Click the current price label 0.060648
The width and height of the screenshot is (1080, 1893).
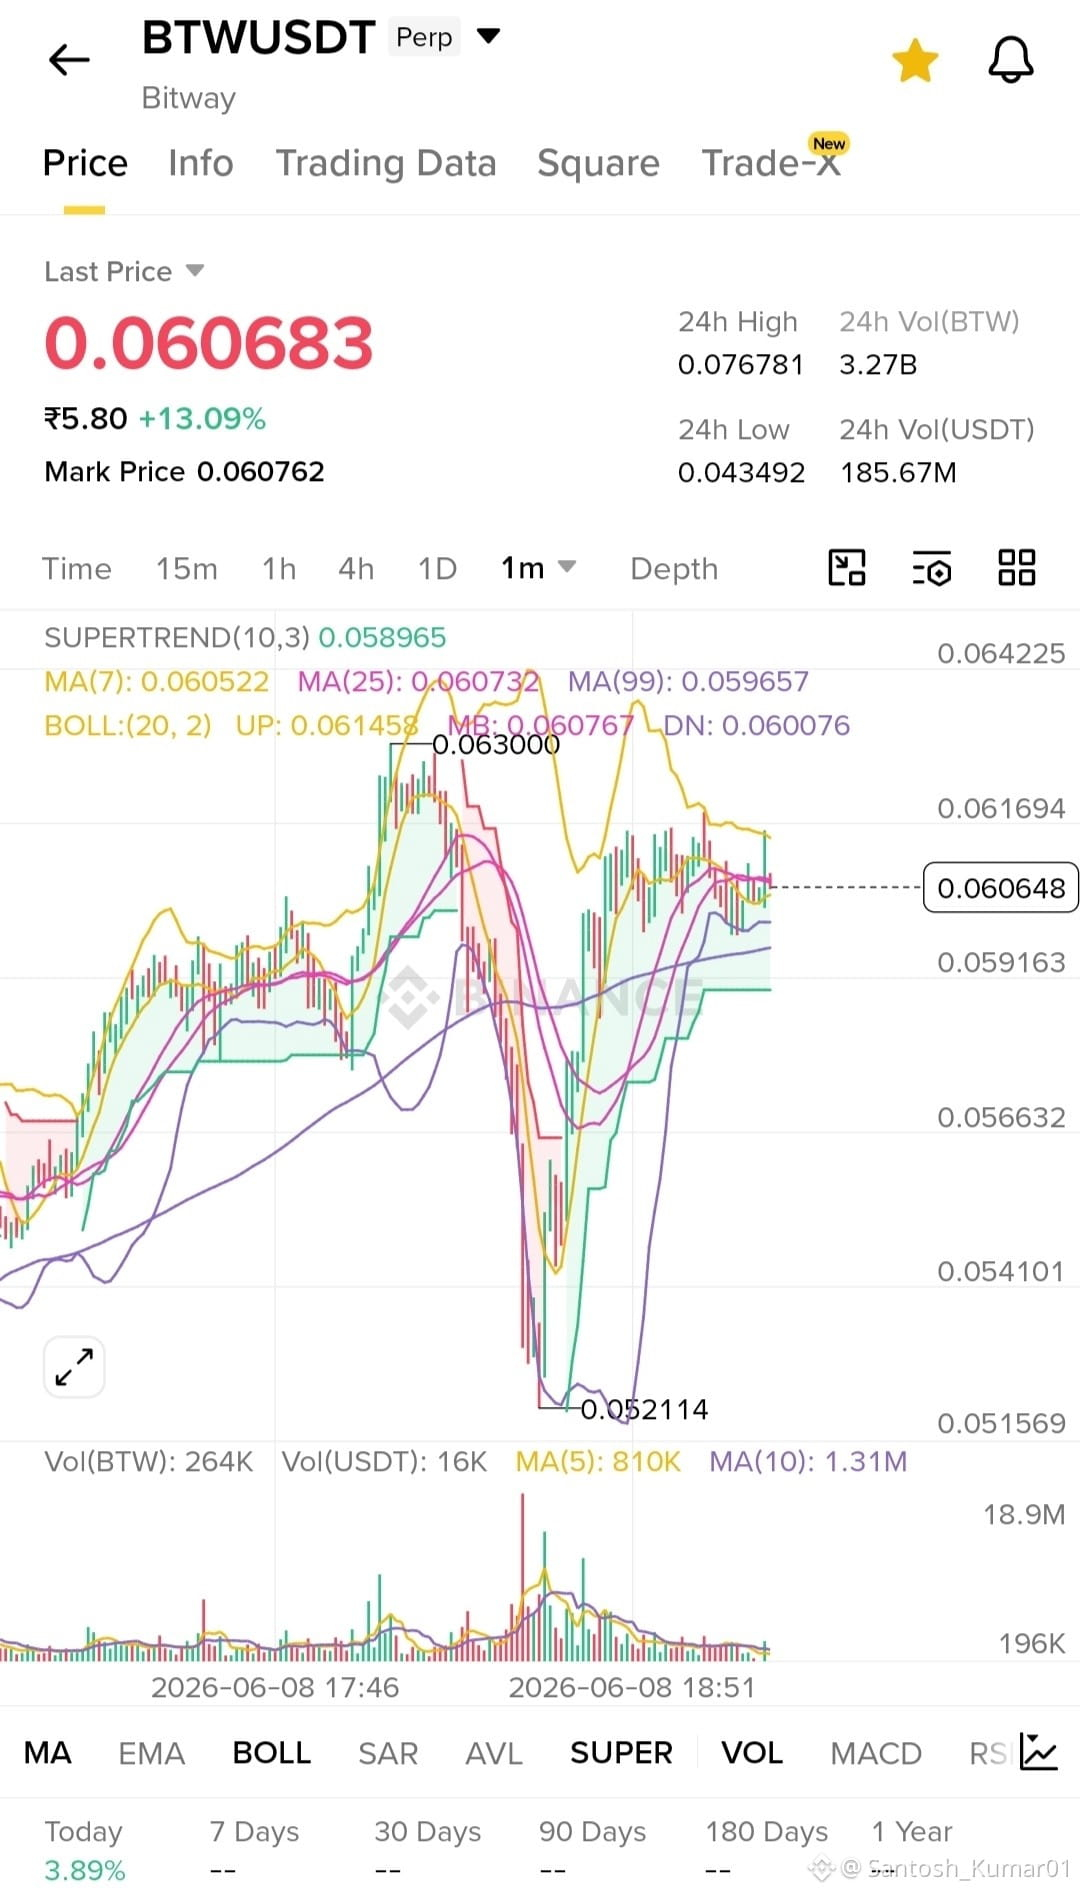click(x=1001, y=888)
